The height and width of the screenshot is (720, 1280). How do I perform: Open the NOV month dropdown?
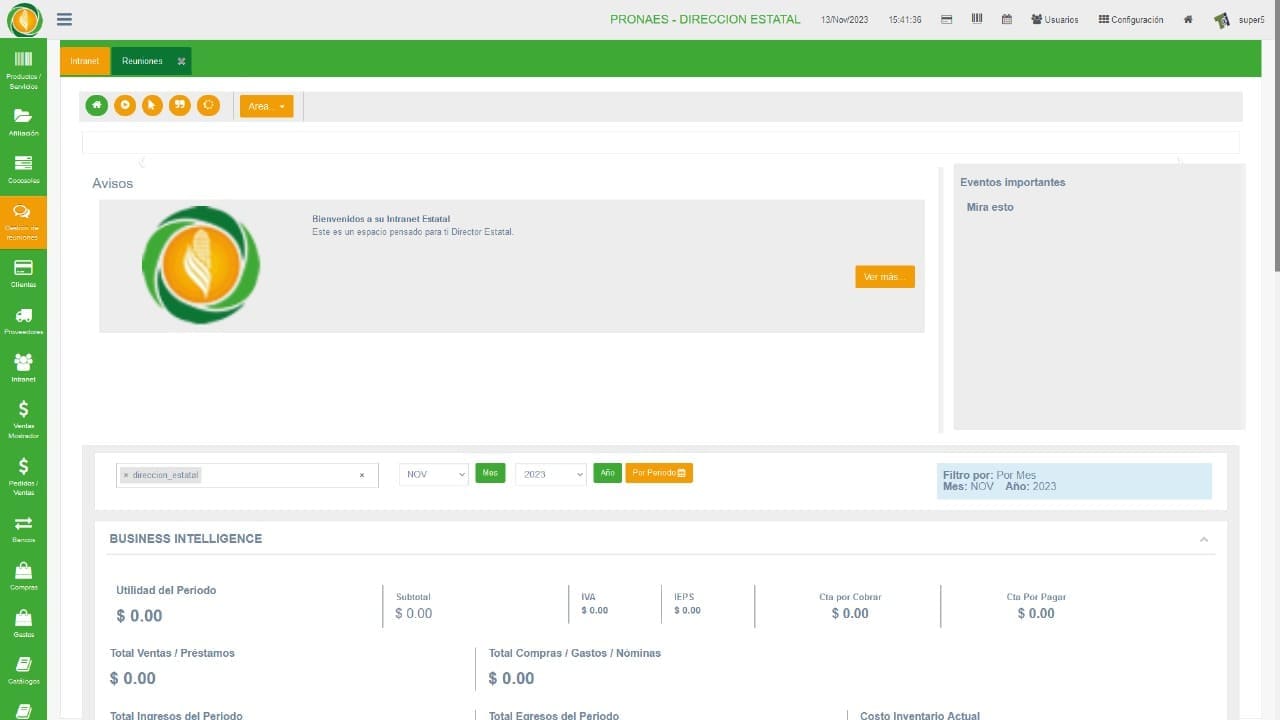[434, 474]
